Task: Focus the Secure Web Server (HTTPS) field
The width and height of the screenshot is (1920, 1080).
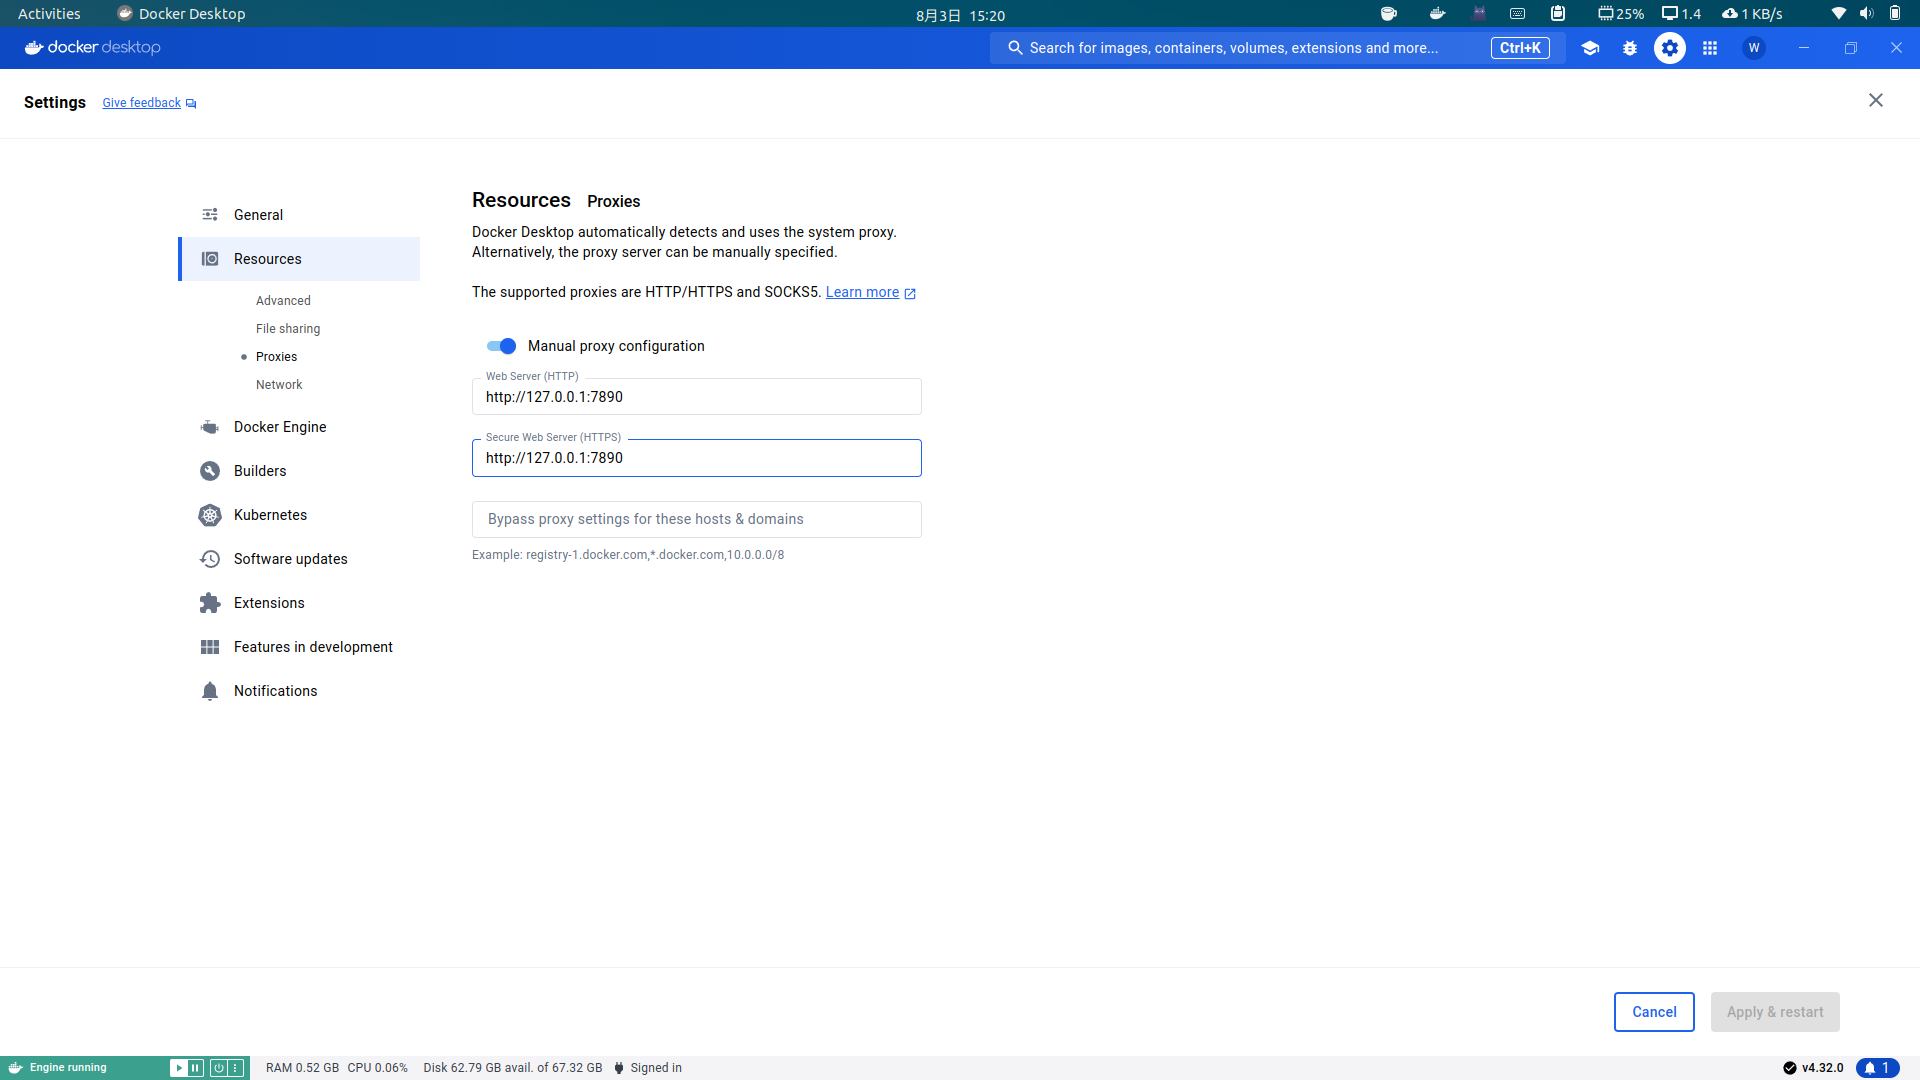Action: click(x=697, y=458)
